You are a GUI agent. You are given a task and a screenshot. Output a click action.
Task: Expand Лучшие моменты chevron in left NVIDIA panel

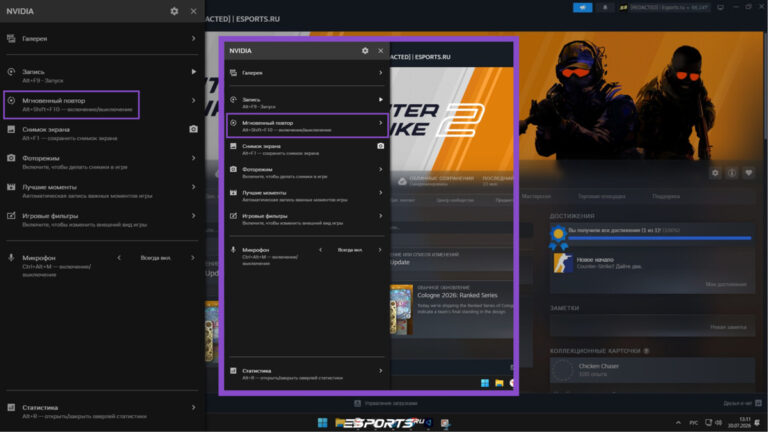click(x=193, y=187)
